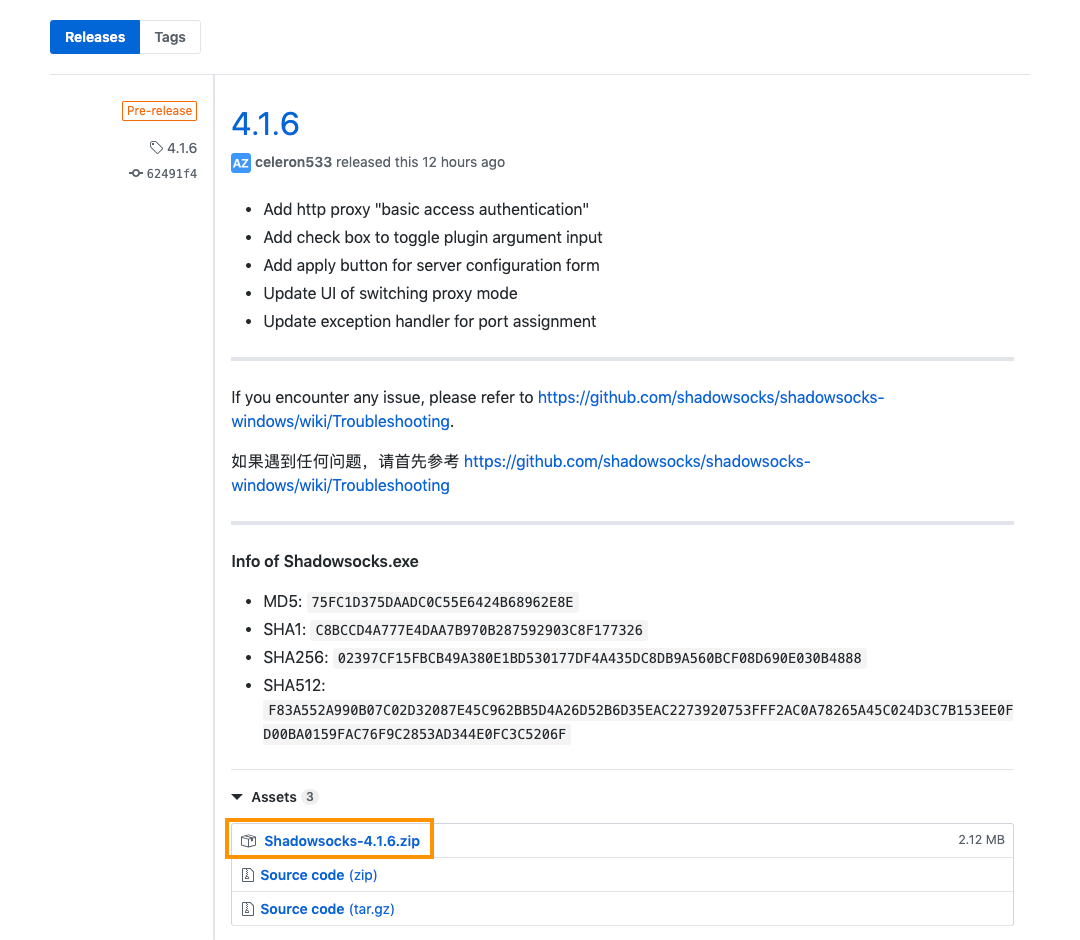
Task: Click zip file icon beside Source code (zip)
Action: click(248, 875)
